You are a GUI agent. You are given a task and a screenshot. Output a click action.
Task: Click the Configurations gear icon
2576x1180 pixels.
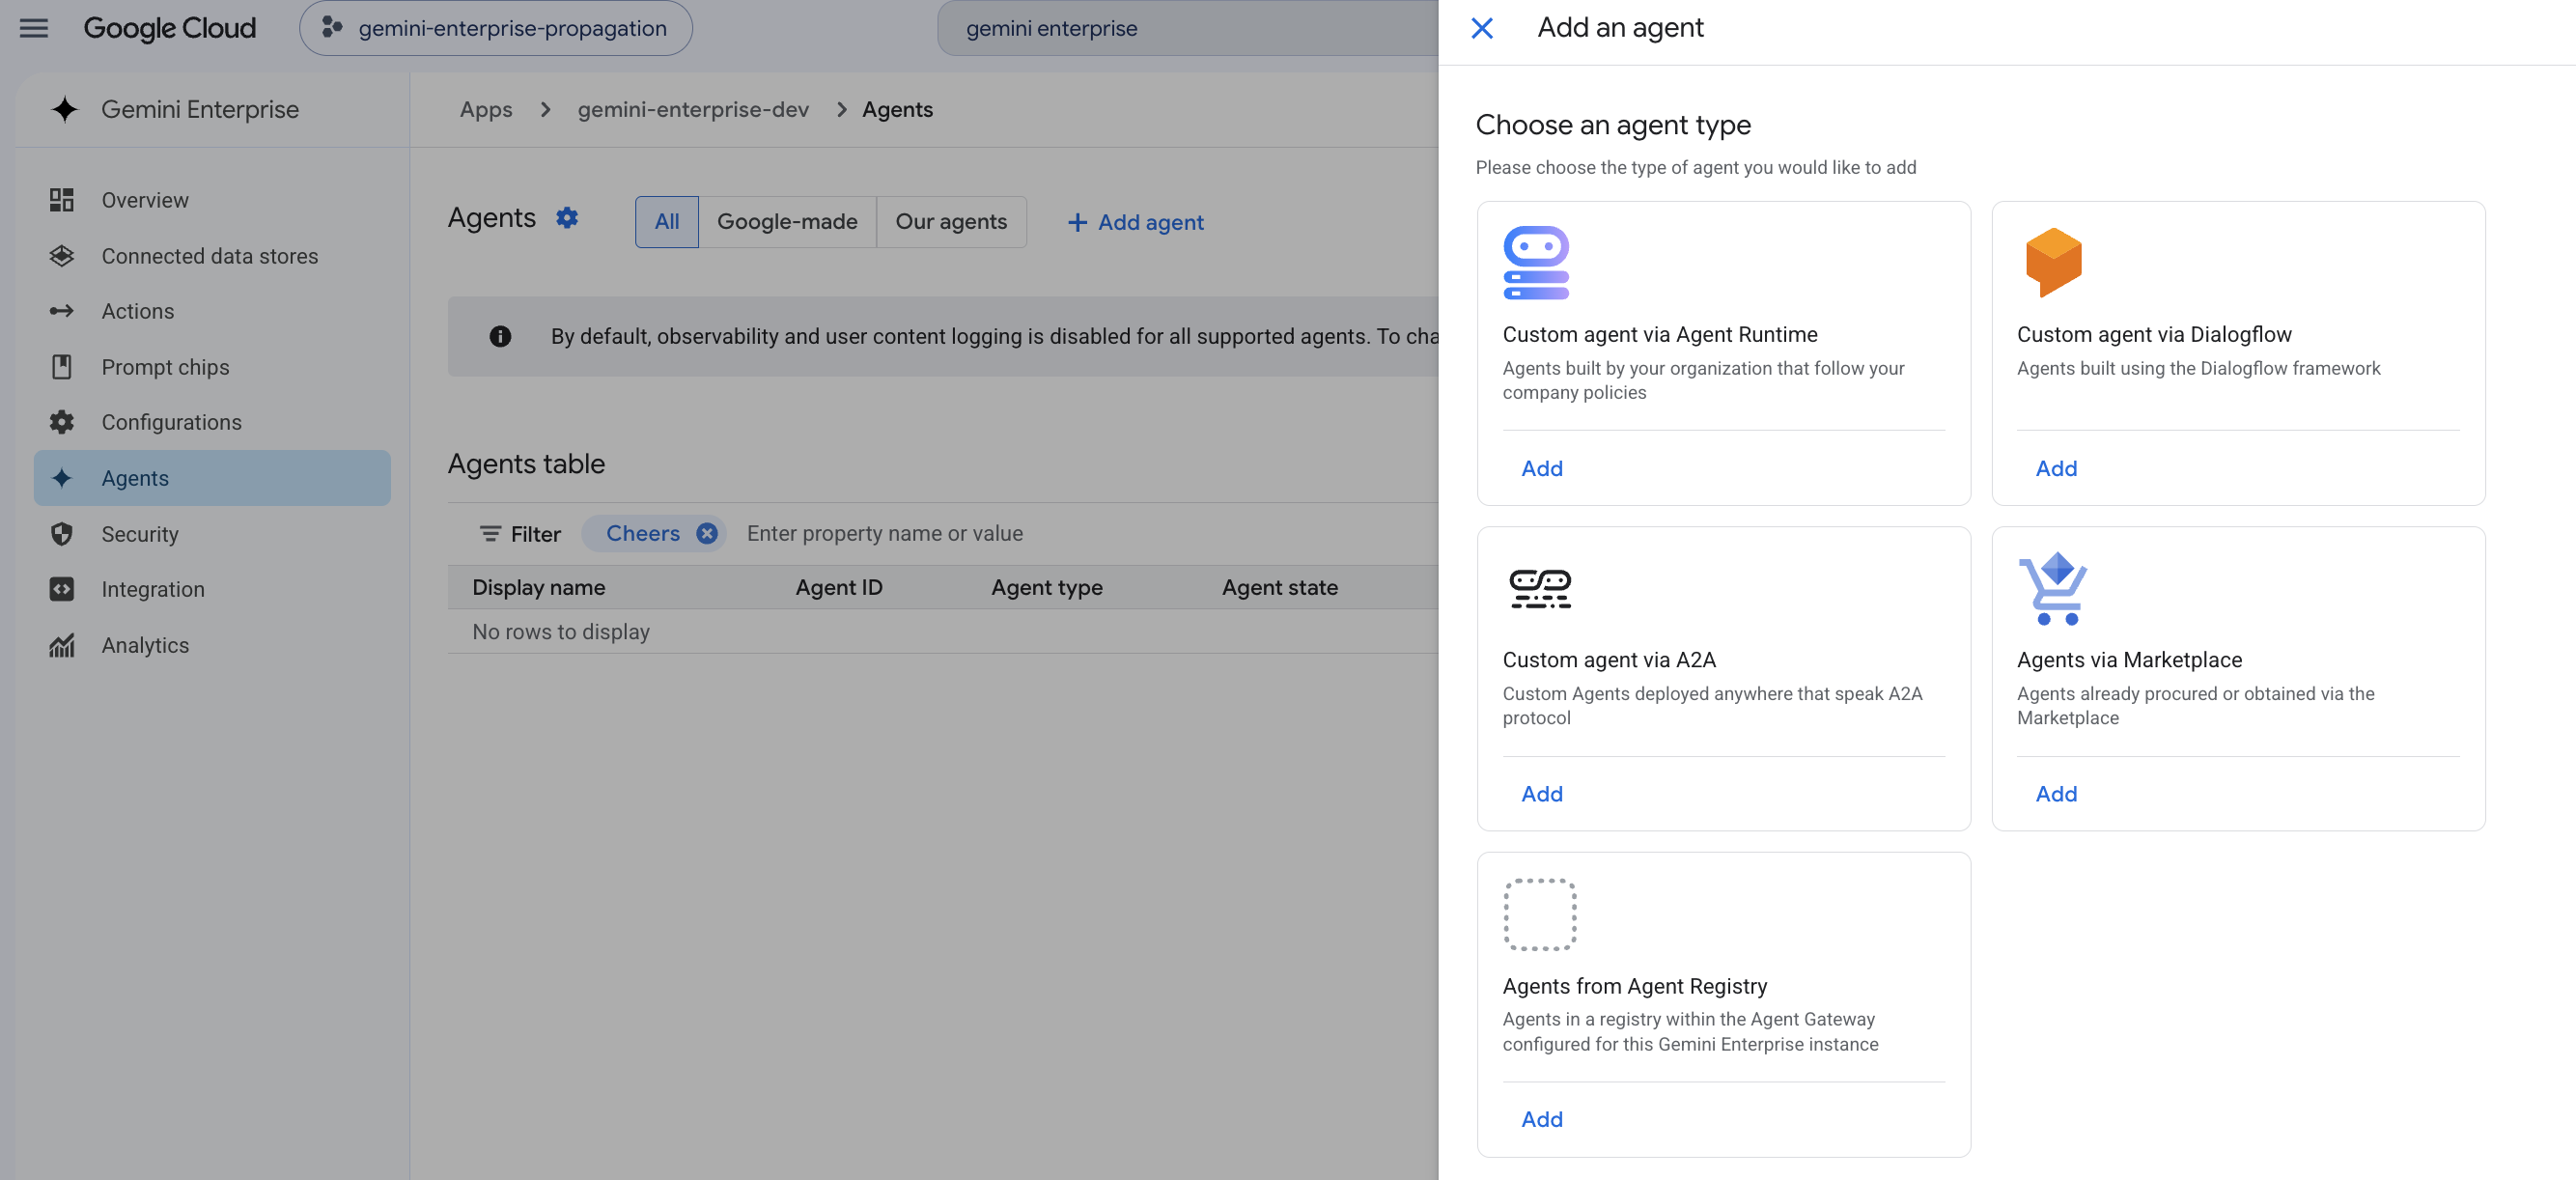point(62,422)
